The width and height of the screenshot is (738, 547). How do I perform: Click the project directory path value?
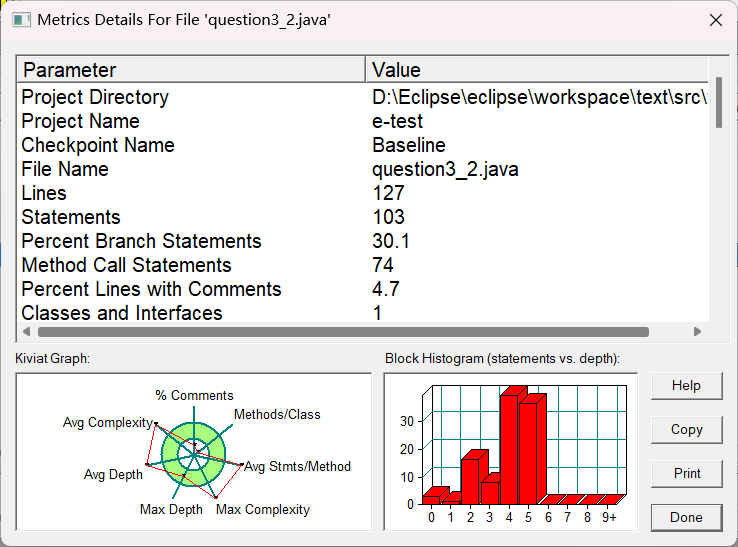539,97
